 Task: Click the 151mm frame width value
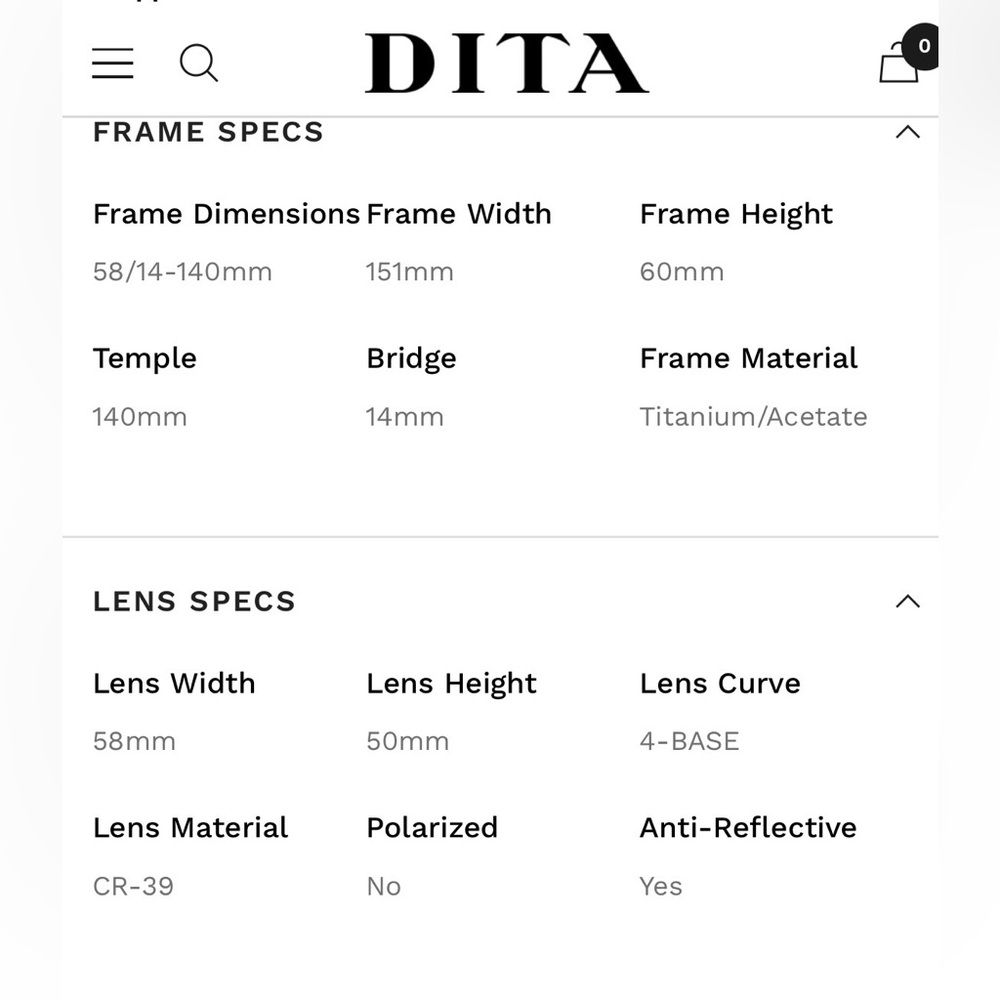click(x=410, y=272)
